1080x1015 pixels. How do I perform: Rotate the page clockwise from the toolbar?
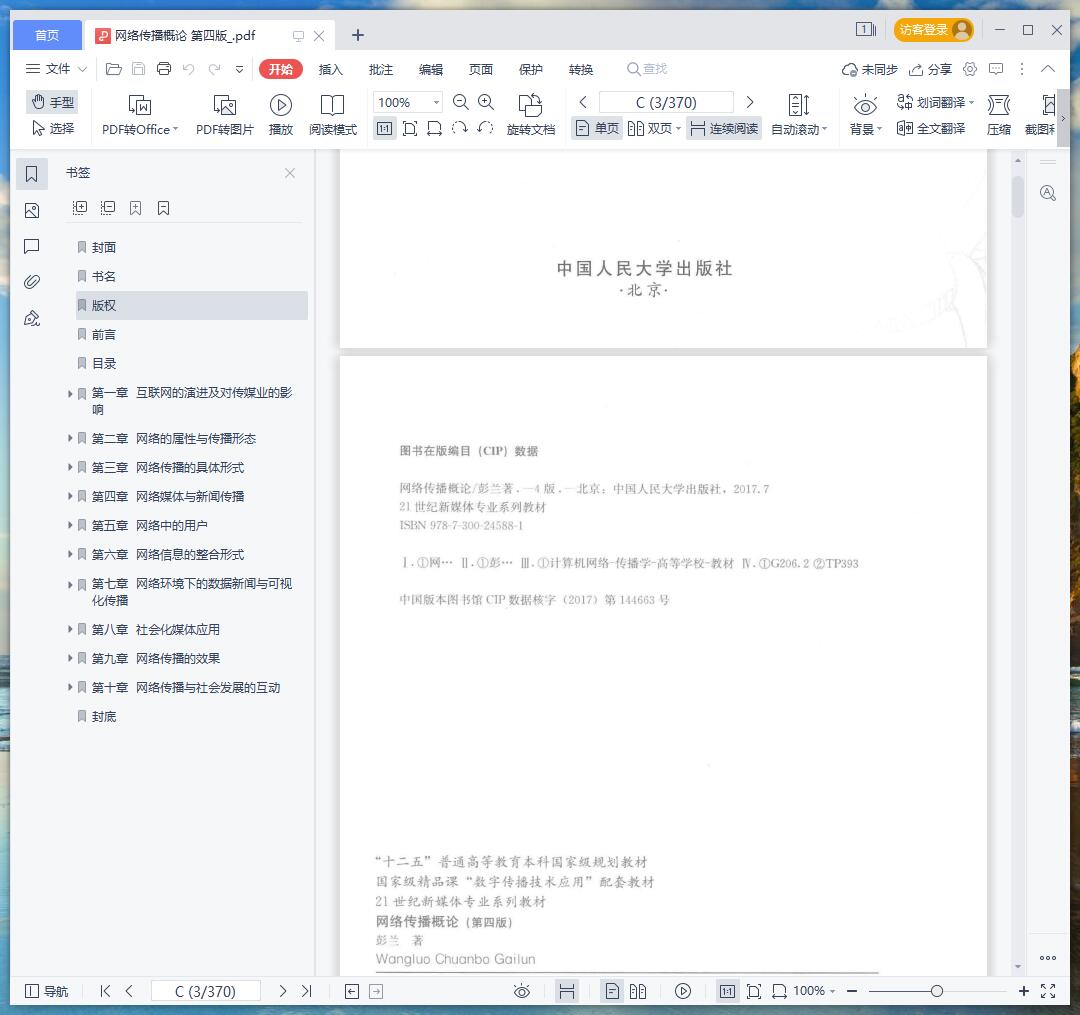point(459,128)
